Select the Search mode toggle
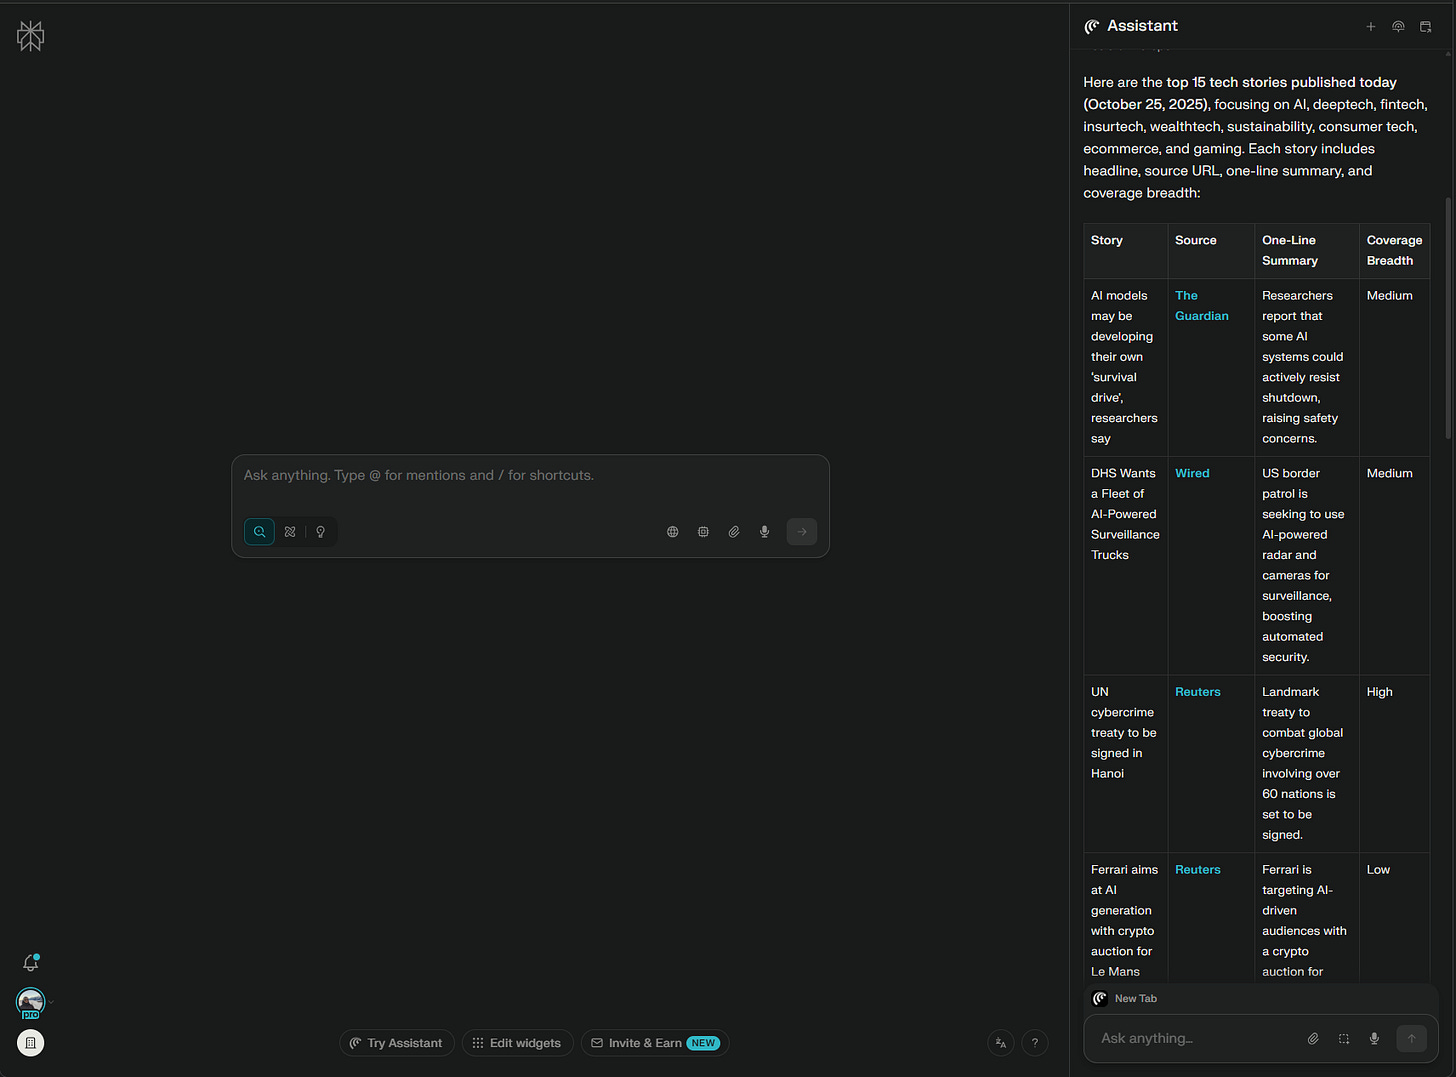The width and height of the screenshot is (1456, 1077). pos(259,532)
